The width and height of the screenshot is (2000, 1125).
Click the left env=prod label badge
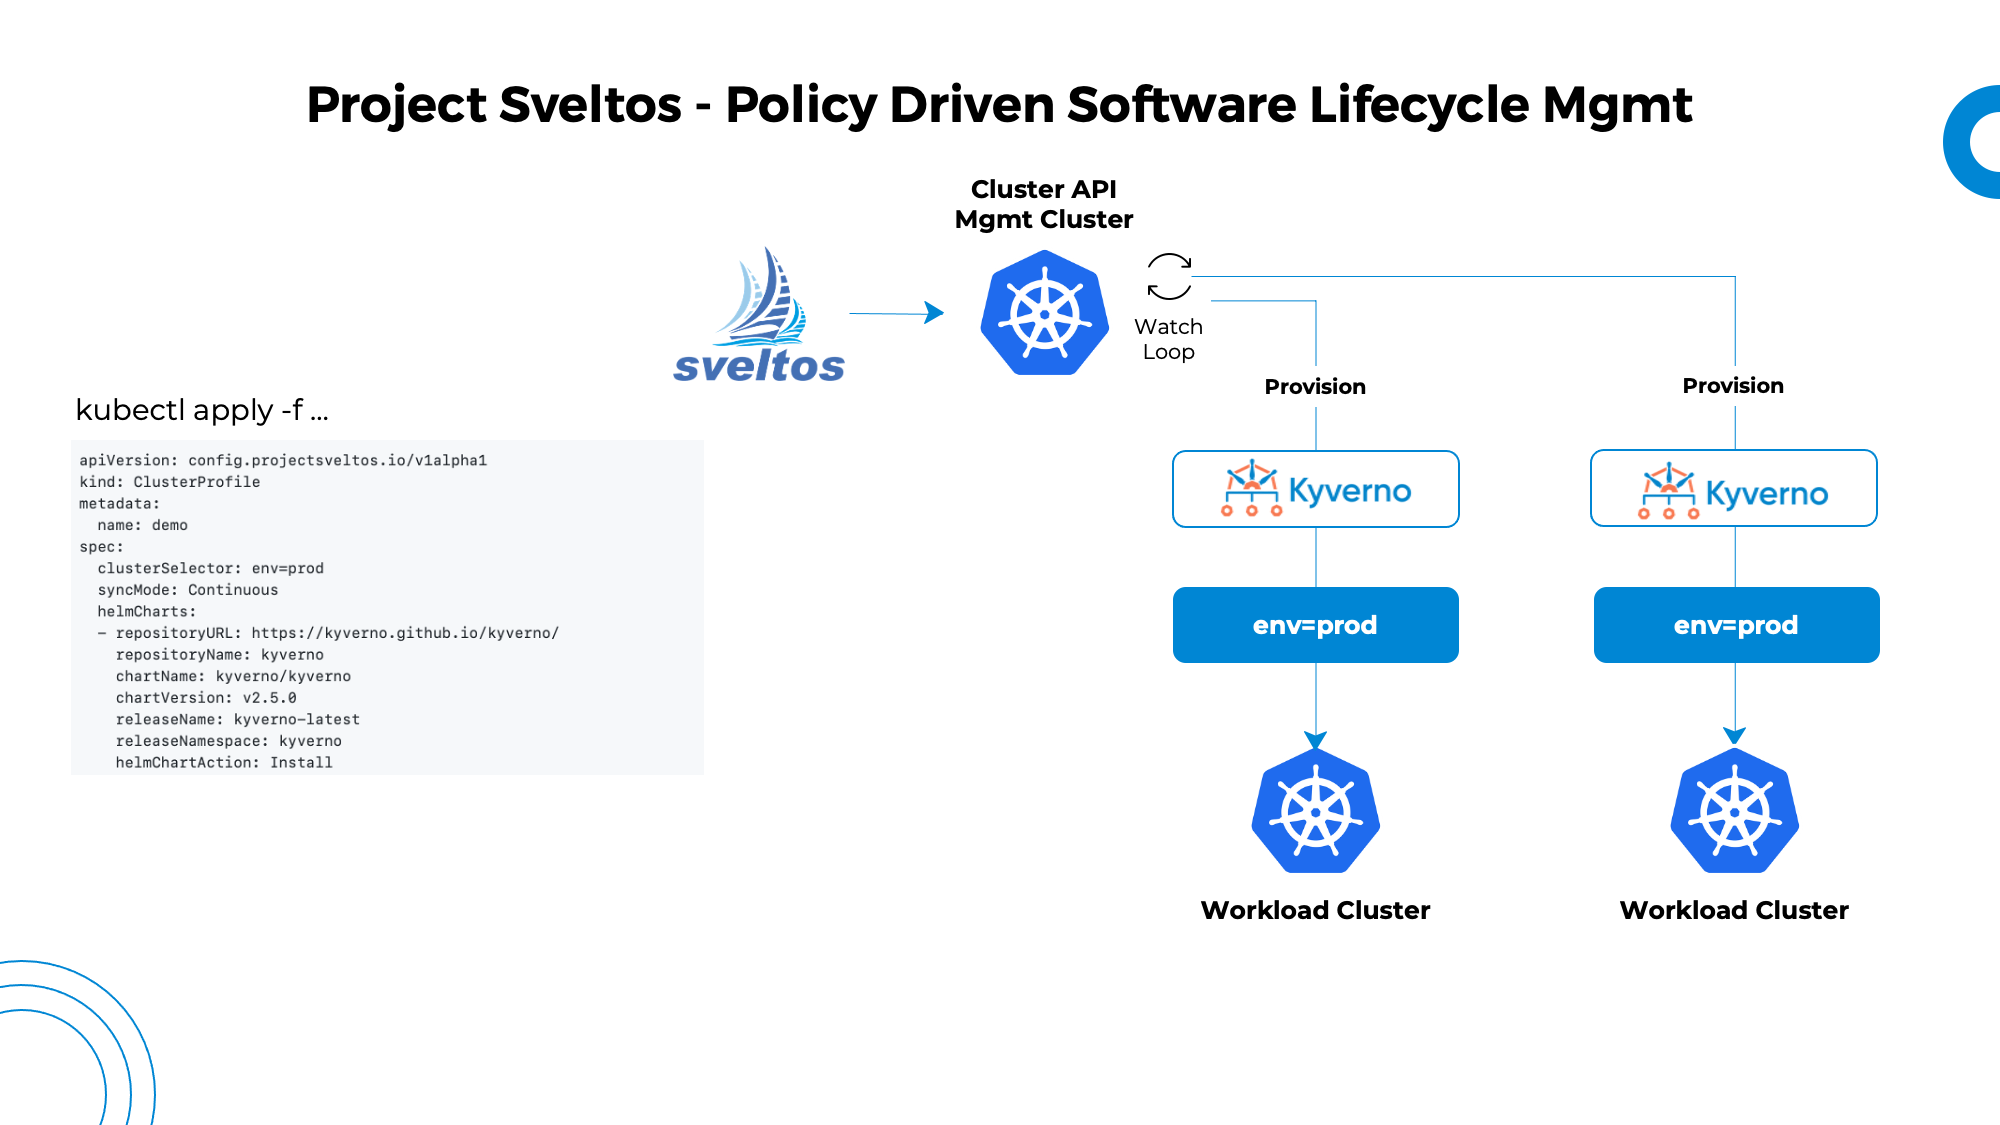point(1315,625)
